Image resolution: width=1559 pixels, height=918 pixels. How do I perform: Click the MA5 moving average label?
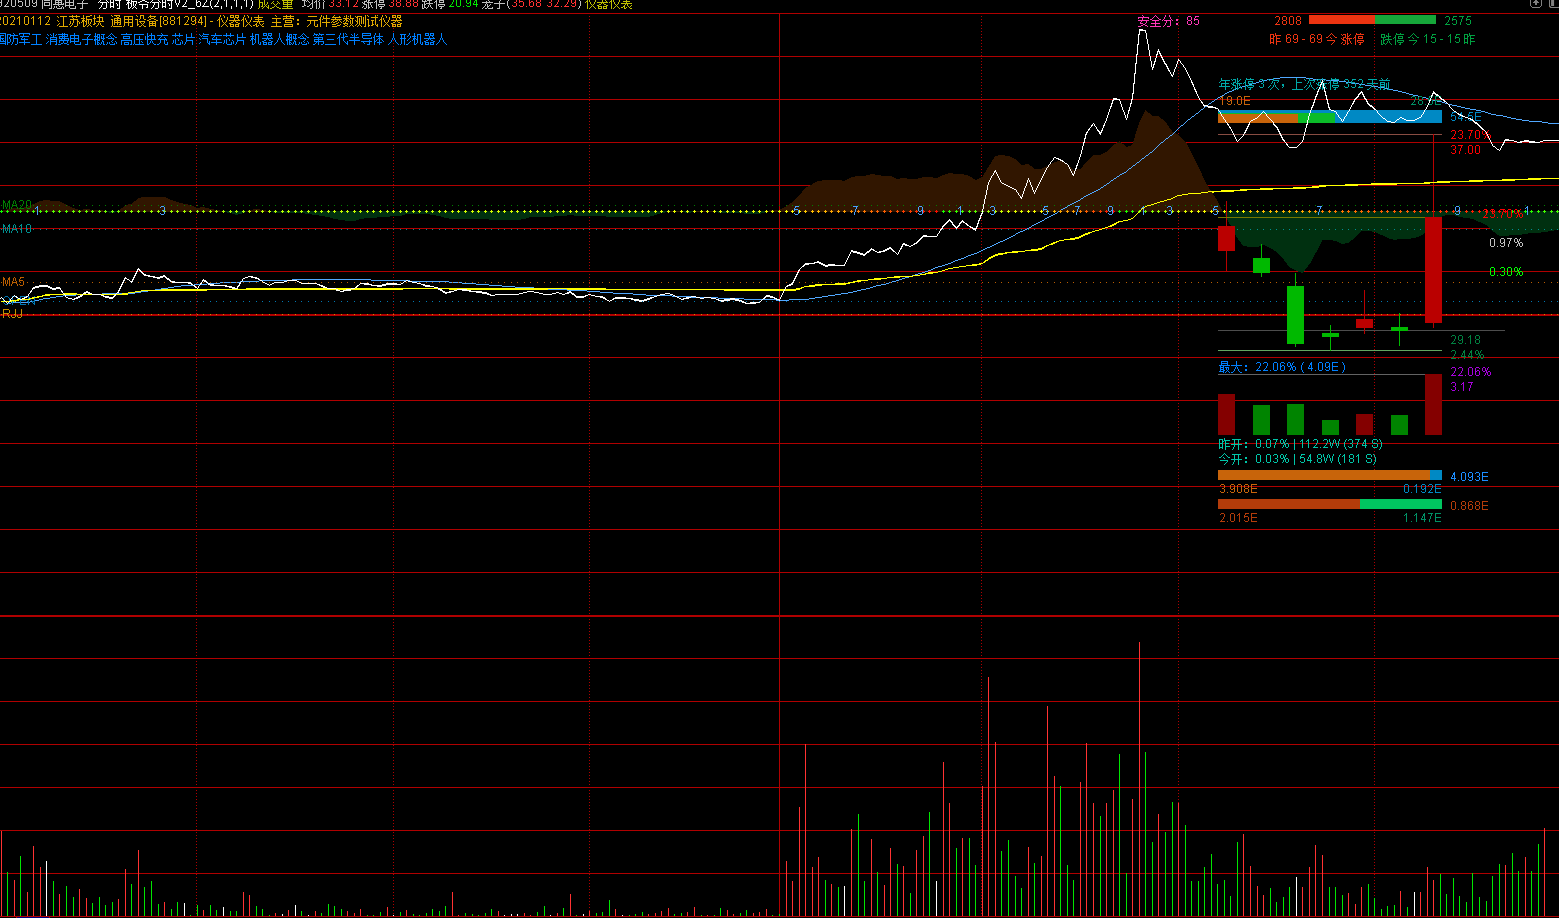[x=13, y=282]
